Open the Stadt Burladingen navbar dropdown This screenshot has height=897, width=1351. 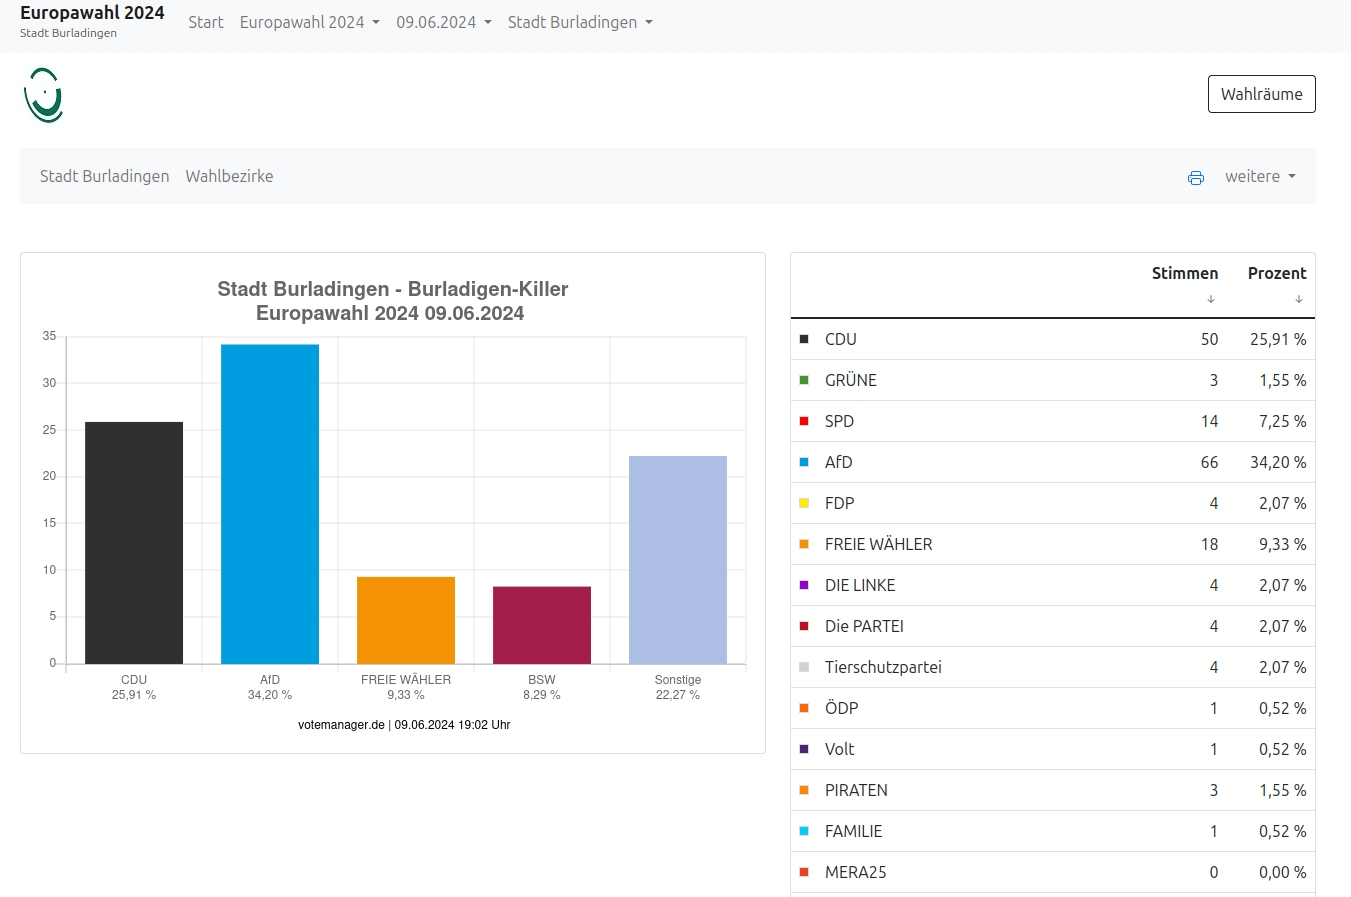[x=579, y=22]
